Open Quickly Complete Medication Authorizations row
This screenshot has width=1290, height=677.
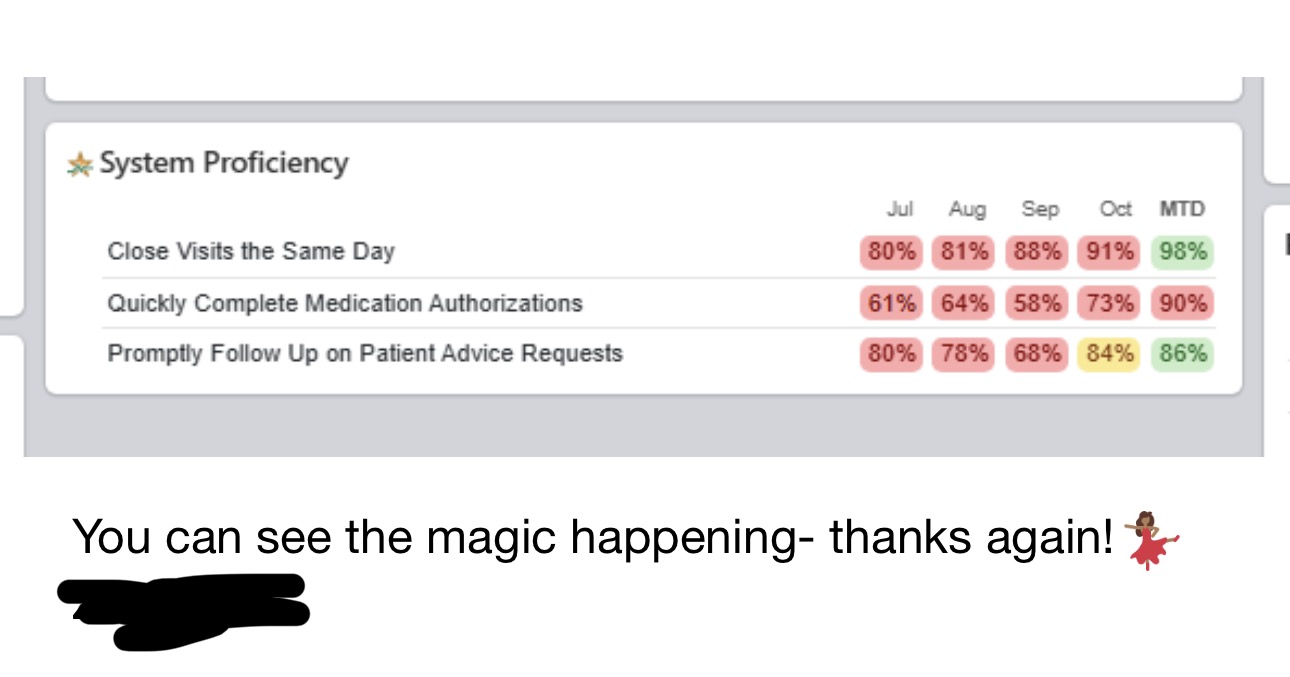point(345,303)
